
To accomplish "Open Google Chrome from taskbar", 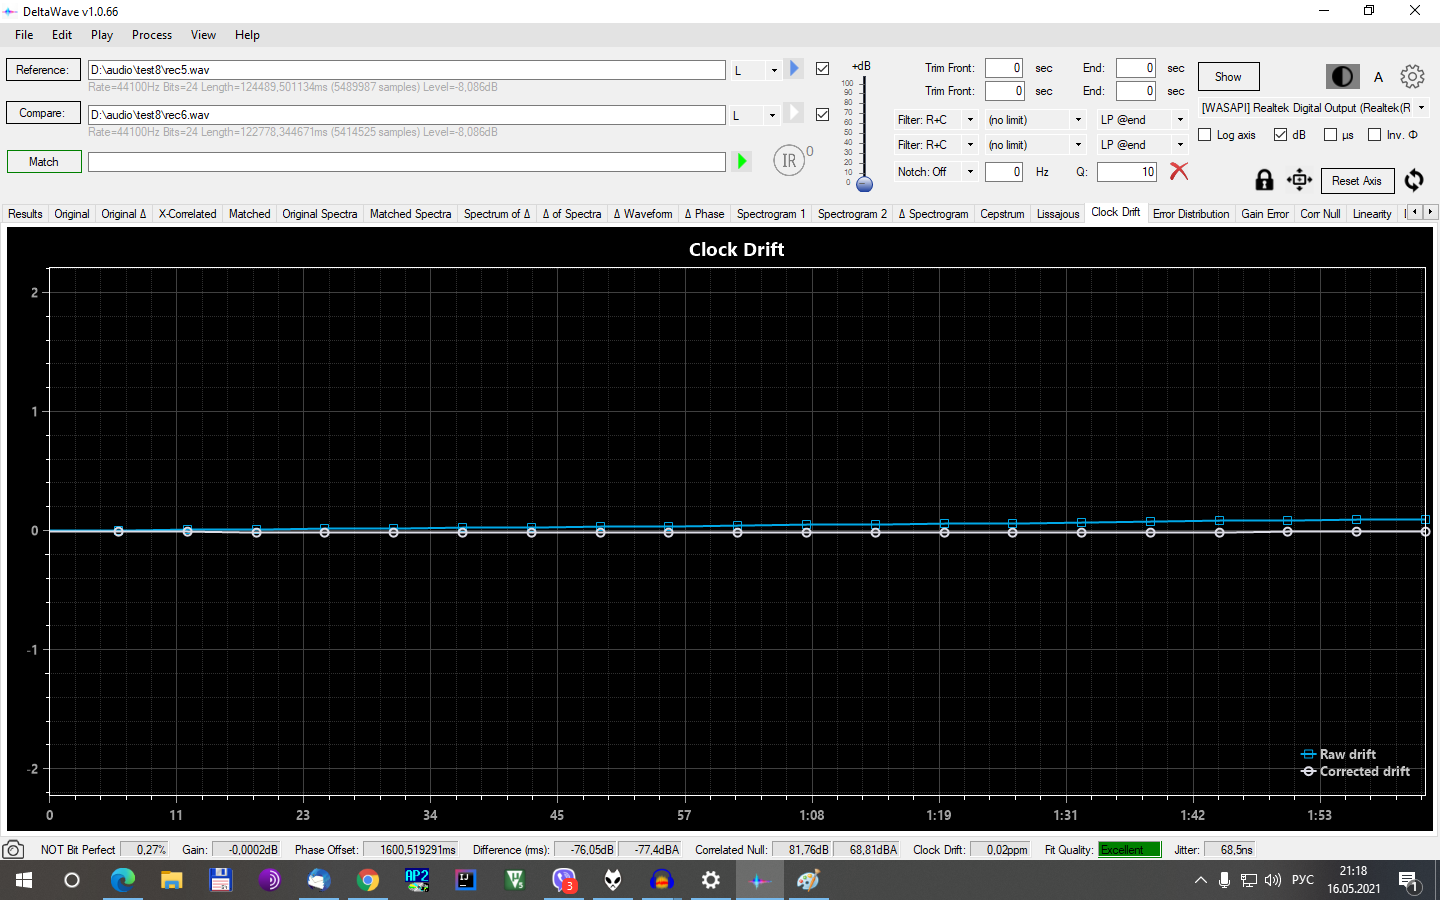I will pyautogui.click(x=368, y=880).
